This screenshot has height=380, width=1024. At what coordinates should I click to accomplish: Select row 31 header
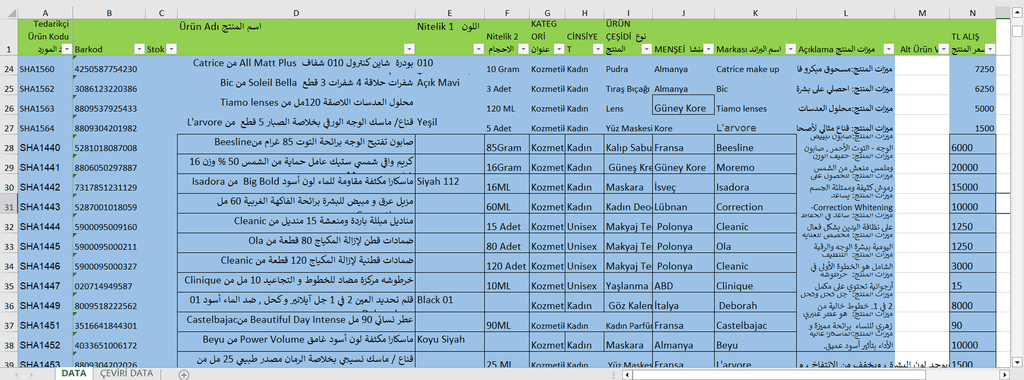(x=9, y=207)
